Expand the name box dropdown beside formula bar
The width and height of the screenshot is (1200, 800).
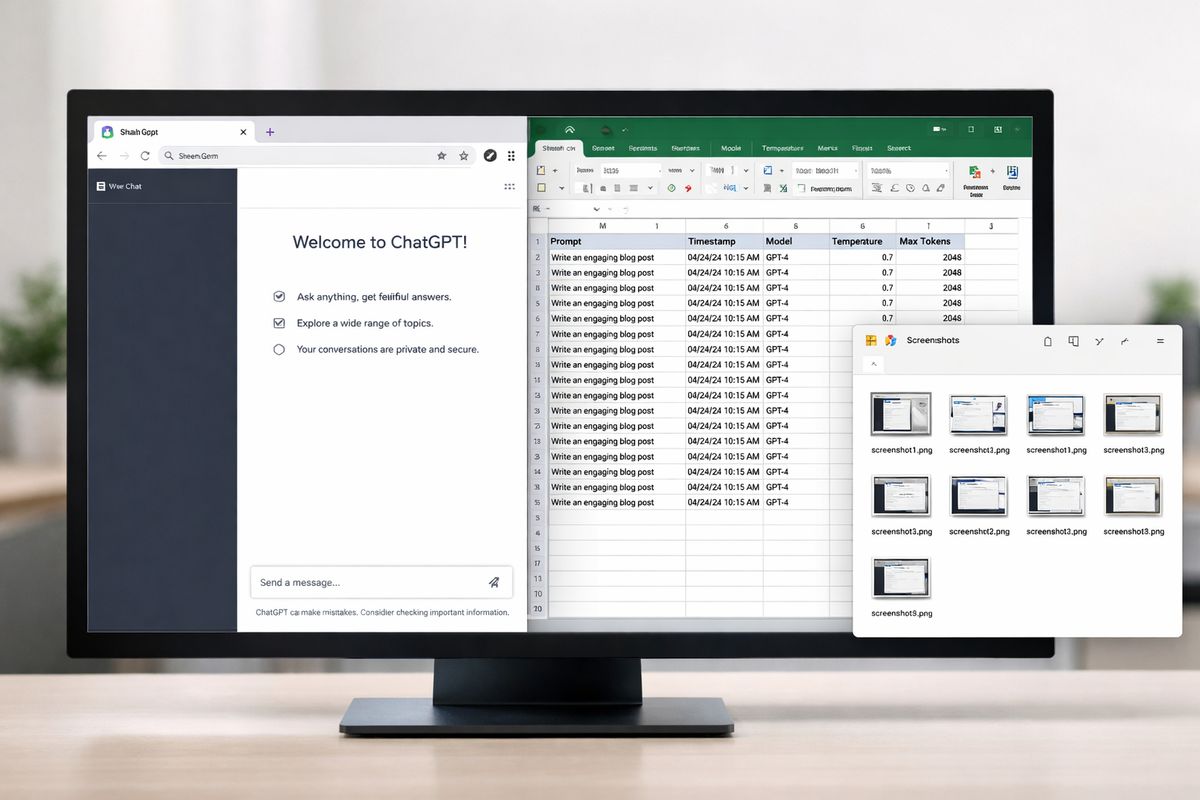597,209
